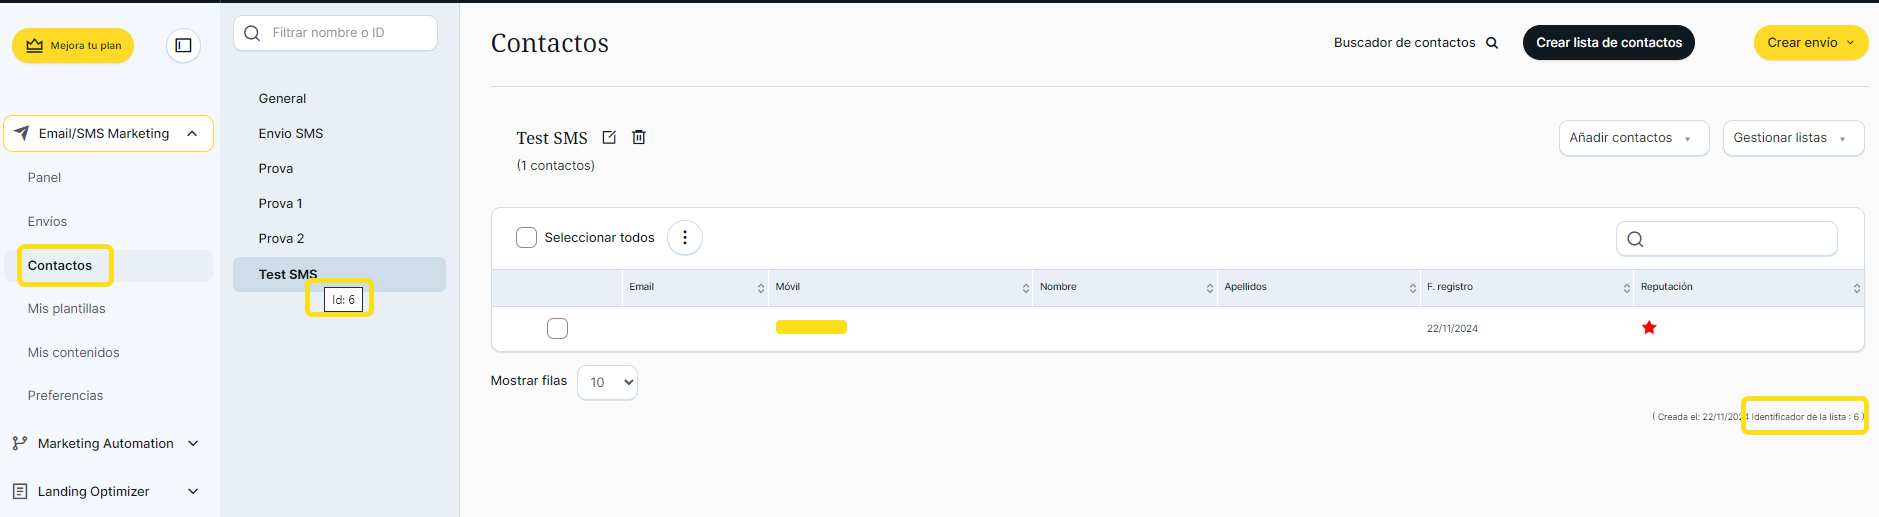Expand the Gestionar listas dropdown
This screenshot has width=1879, height=517.
[1792, 138]
